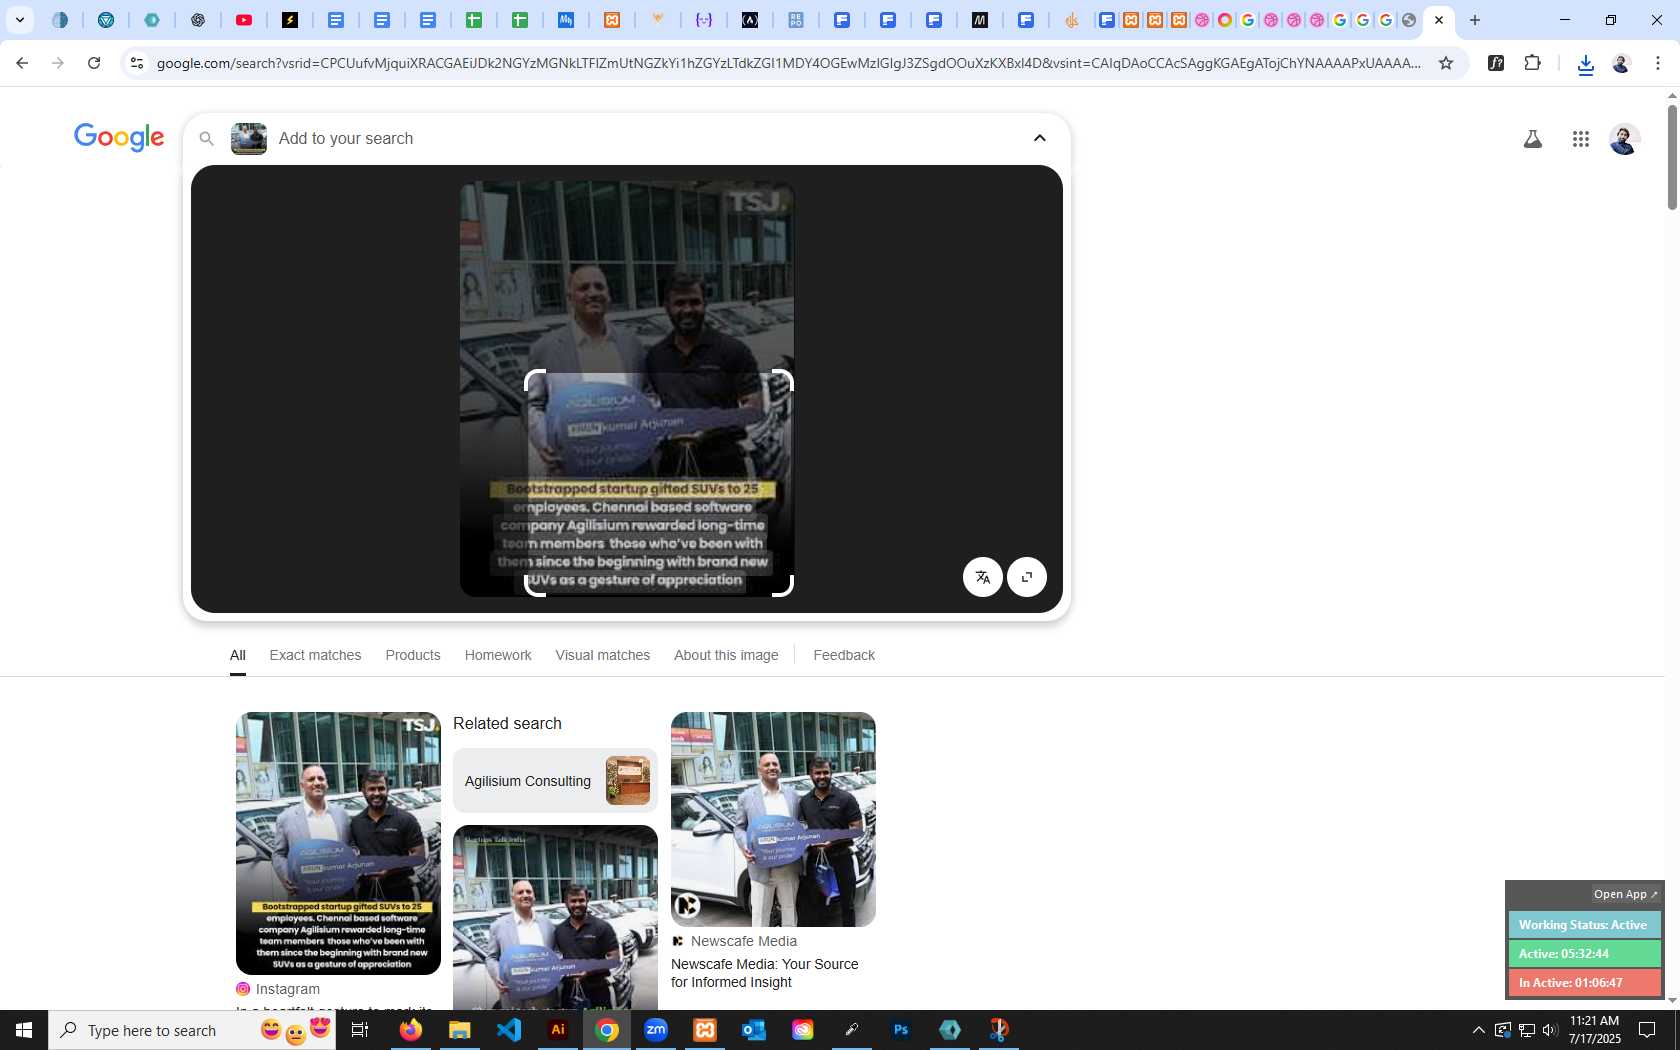The width and height of the screenshot is (1680, 1050).
Task: Open Google account profile picture
Action: tap(1624, 139)
